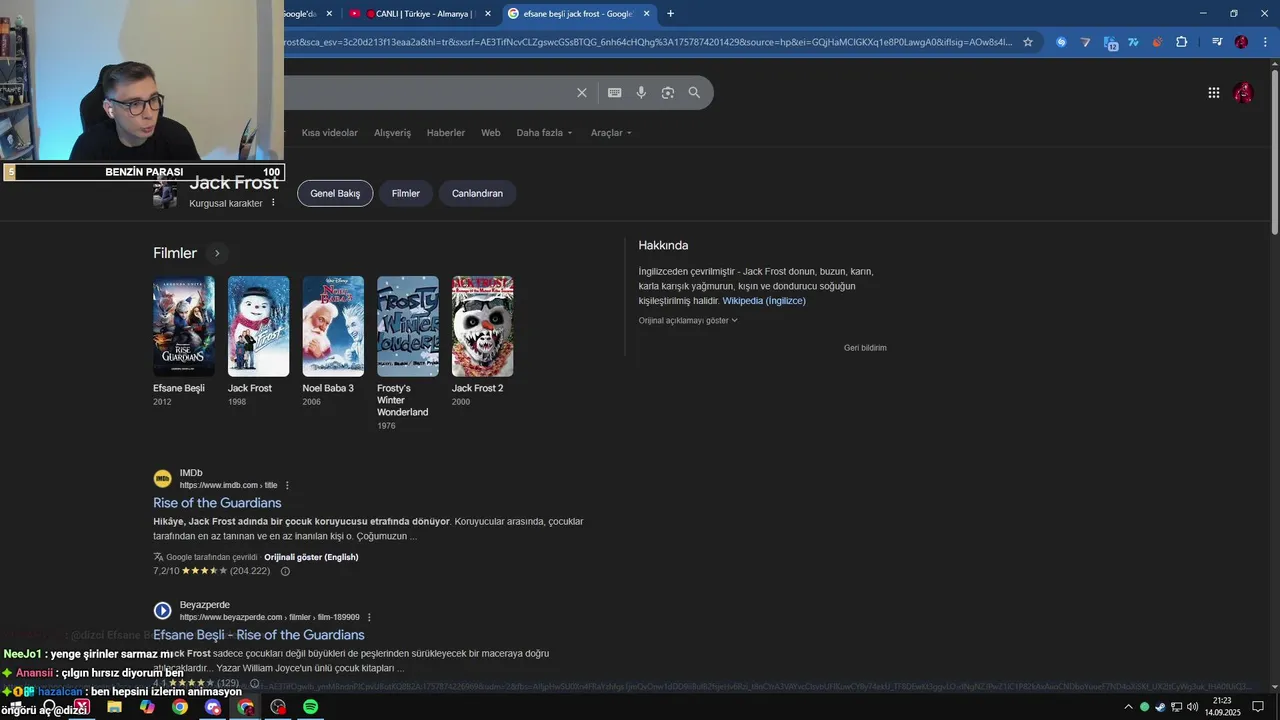Expand the Filmler section arrow
The height and width of the screenshot is (720, 1280).
217,253
